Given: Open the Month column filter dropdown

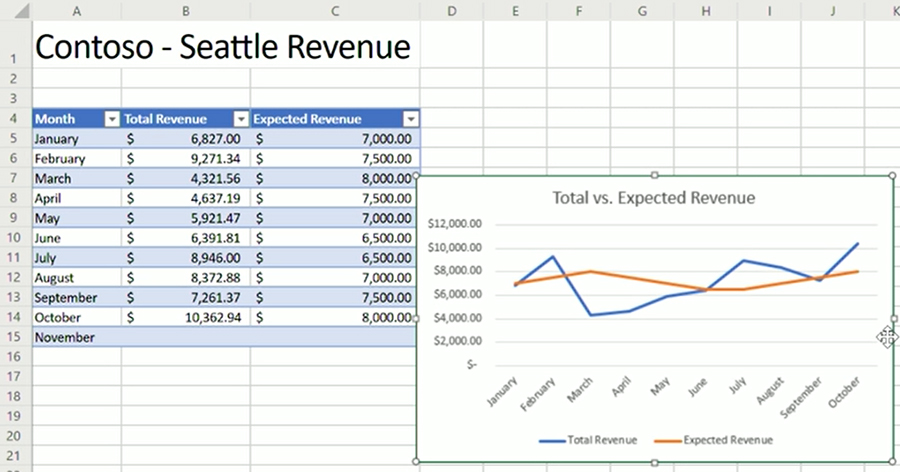Looking at the screenshot, I should click(112, 119).
